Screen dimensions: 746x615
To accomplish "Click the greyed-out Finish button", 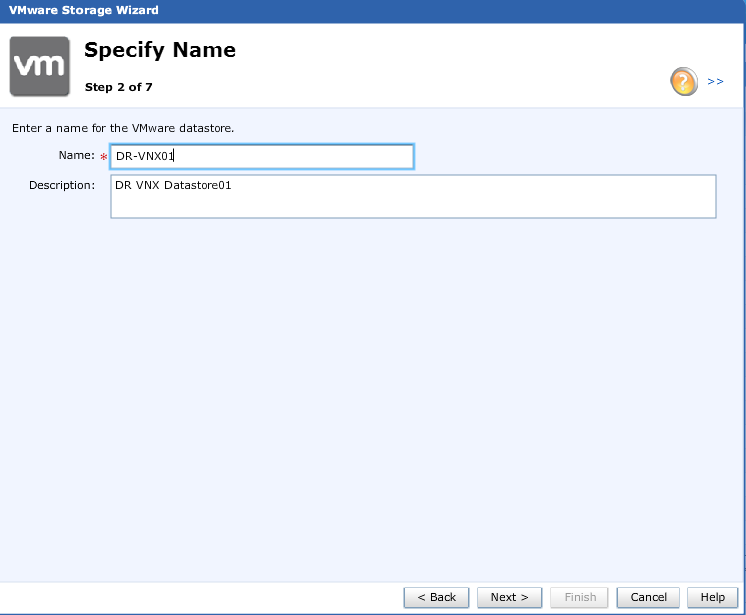I will click(x=580, y=597).
